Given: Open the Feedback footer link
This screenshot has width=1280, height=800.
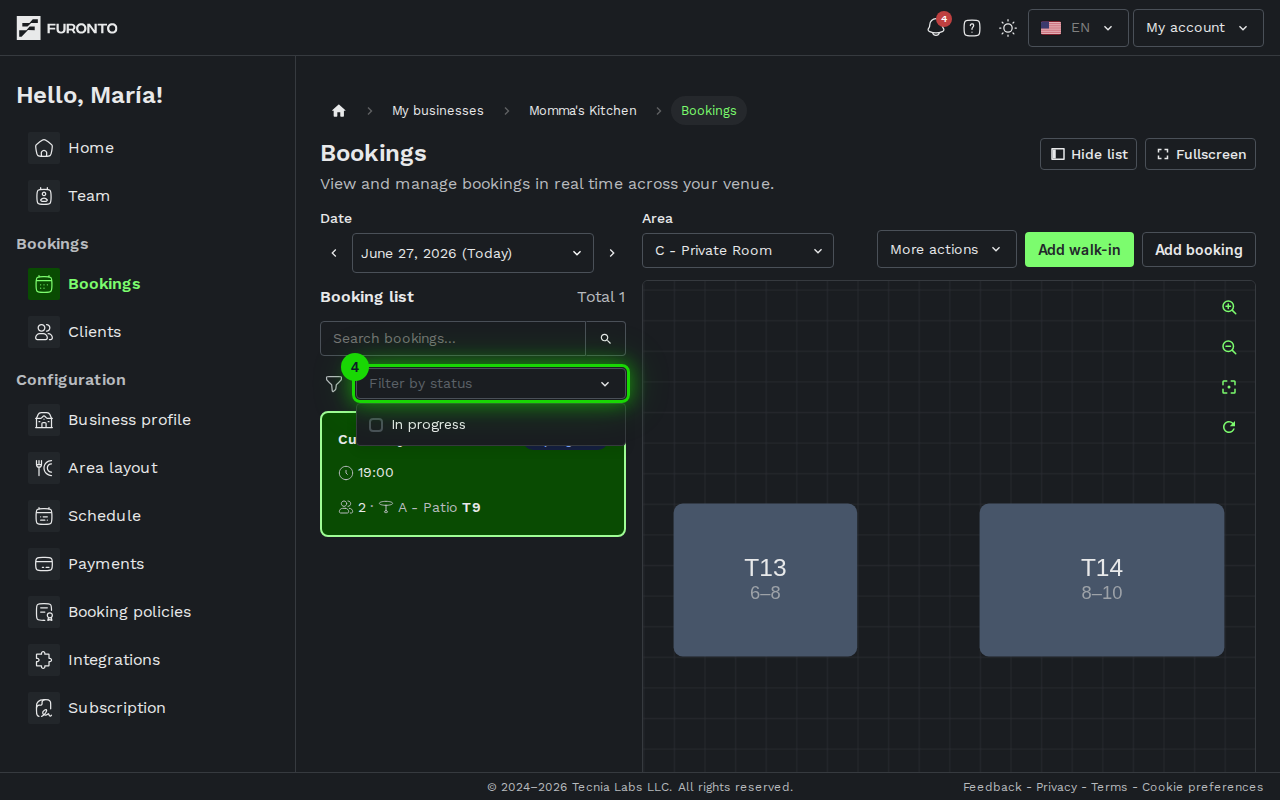Looking at the screenshot, I should click(x=992, y=787).
